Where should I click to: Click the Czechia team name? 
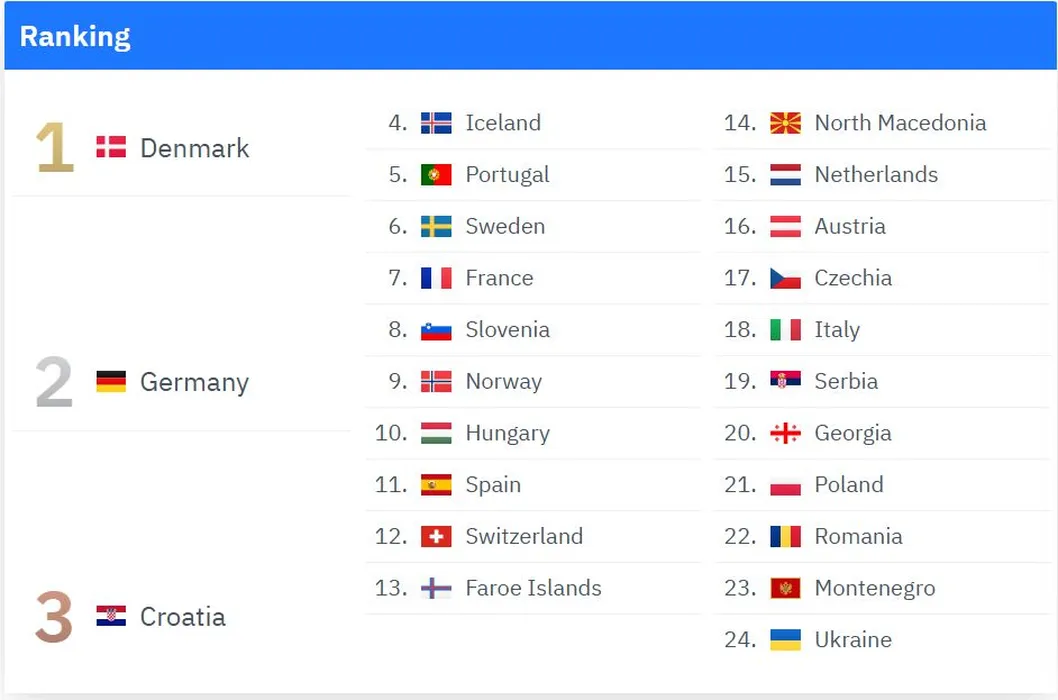853,278
